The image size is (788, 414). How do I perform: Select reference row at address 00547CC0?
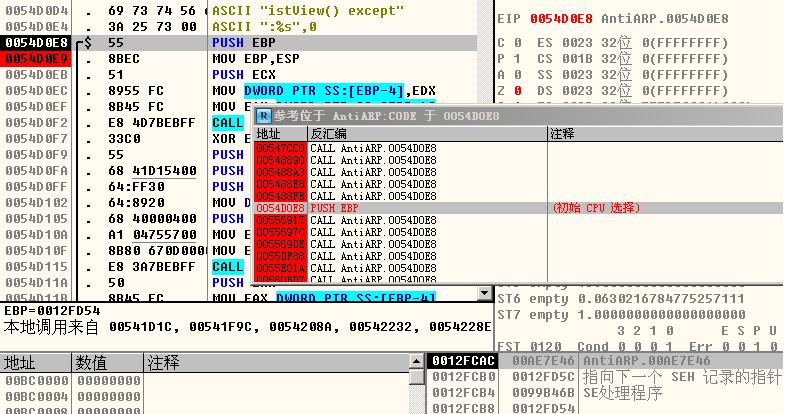tap(518, 148)
